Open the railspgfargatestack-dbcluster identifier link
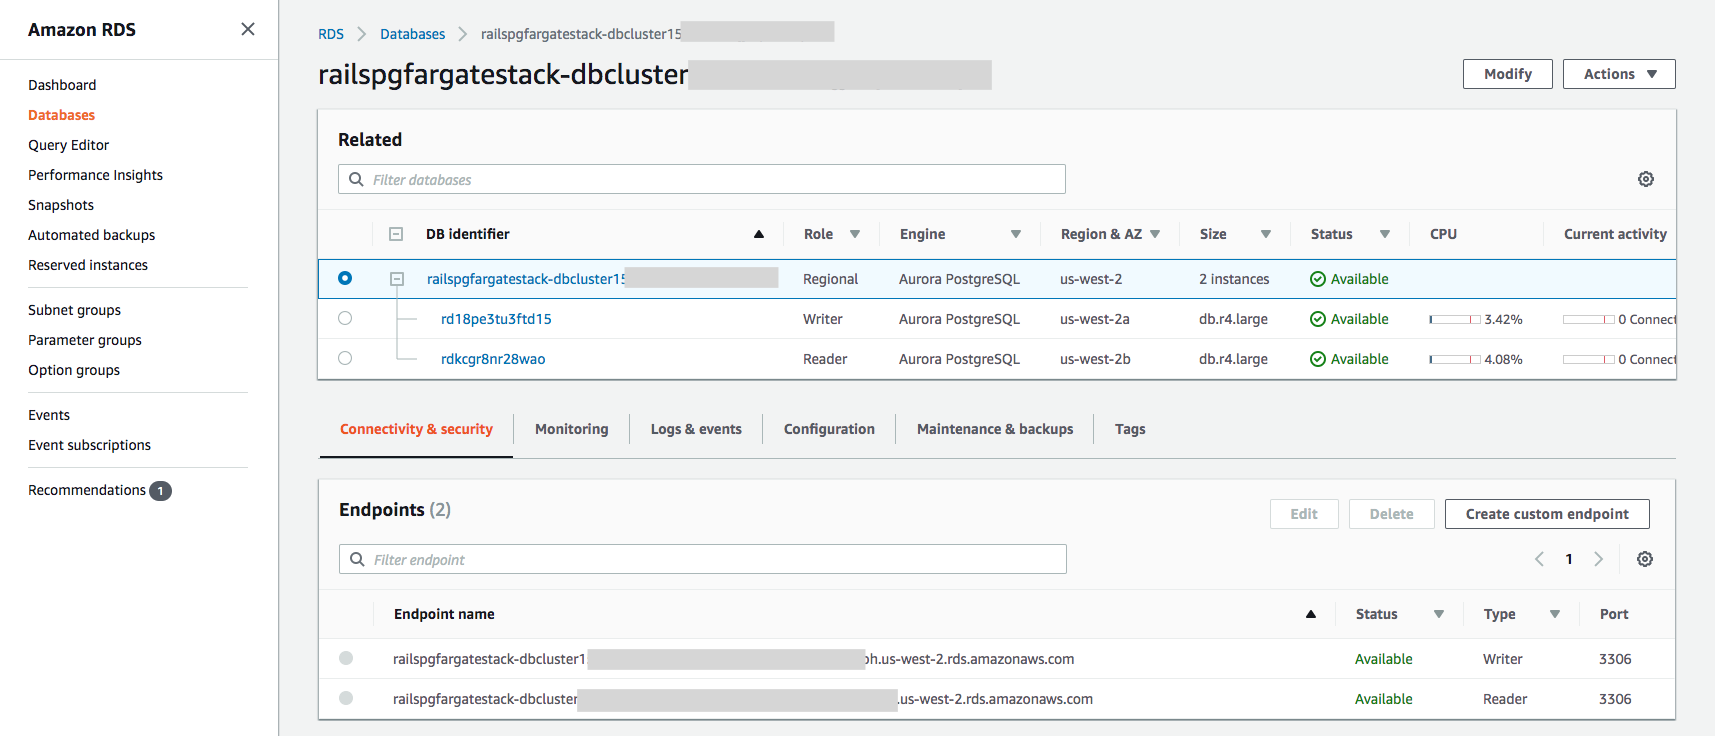Image resolution: width=1715 pixels, height=736 pixels. pos(526,279)
